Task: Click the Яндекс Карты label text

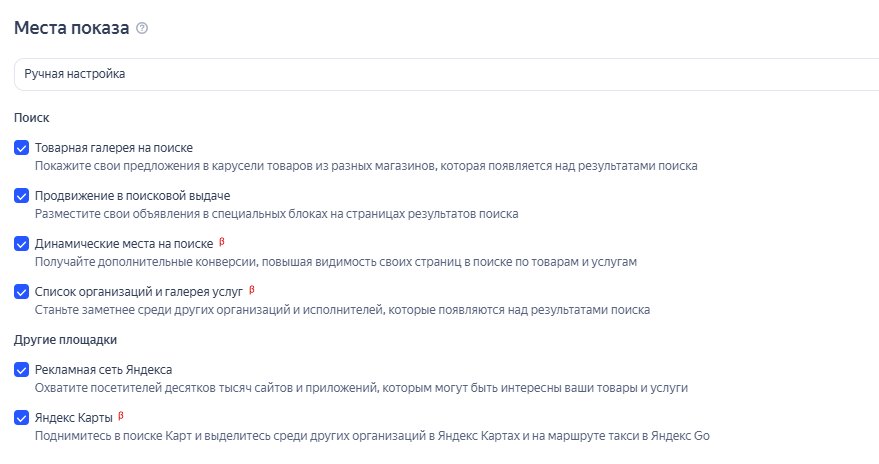Action: click(x=73, y=418)
